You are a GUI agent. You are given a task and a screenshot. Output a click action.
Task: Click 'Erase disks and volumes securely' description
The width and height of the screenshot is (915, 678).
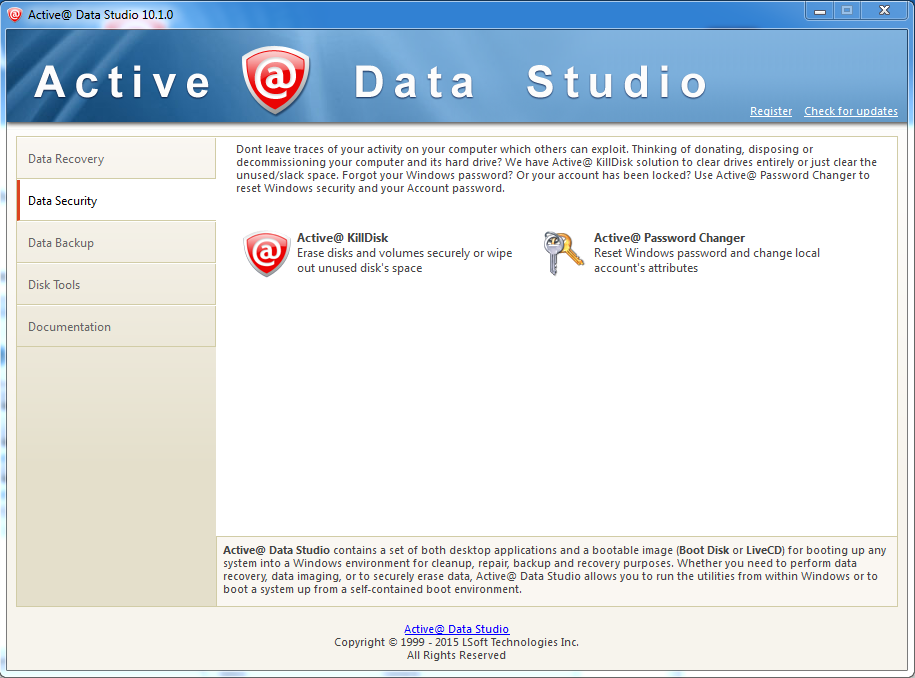(x=404, y=260)
